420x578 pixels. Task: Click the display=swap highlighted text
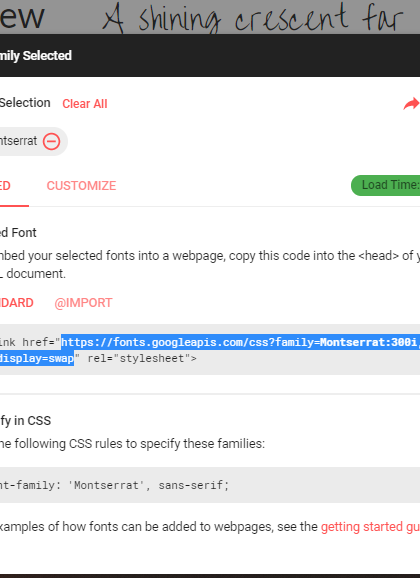tap(37, 358)
